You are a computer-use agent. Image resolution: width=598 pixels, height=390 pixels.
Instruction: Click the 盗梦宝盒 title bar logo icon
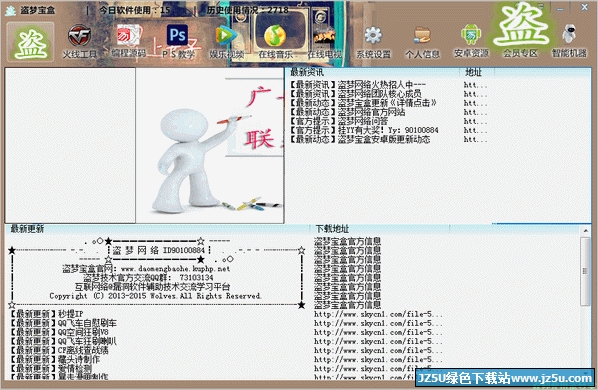click(10, 10)
